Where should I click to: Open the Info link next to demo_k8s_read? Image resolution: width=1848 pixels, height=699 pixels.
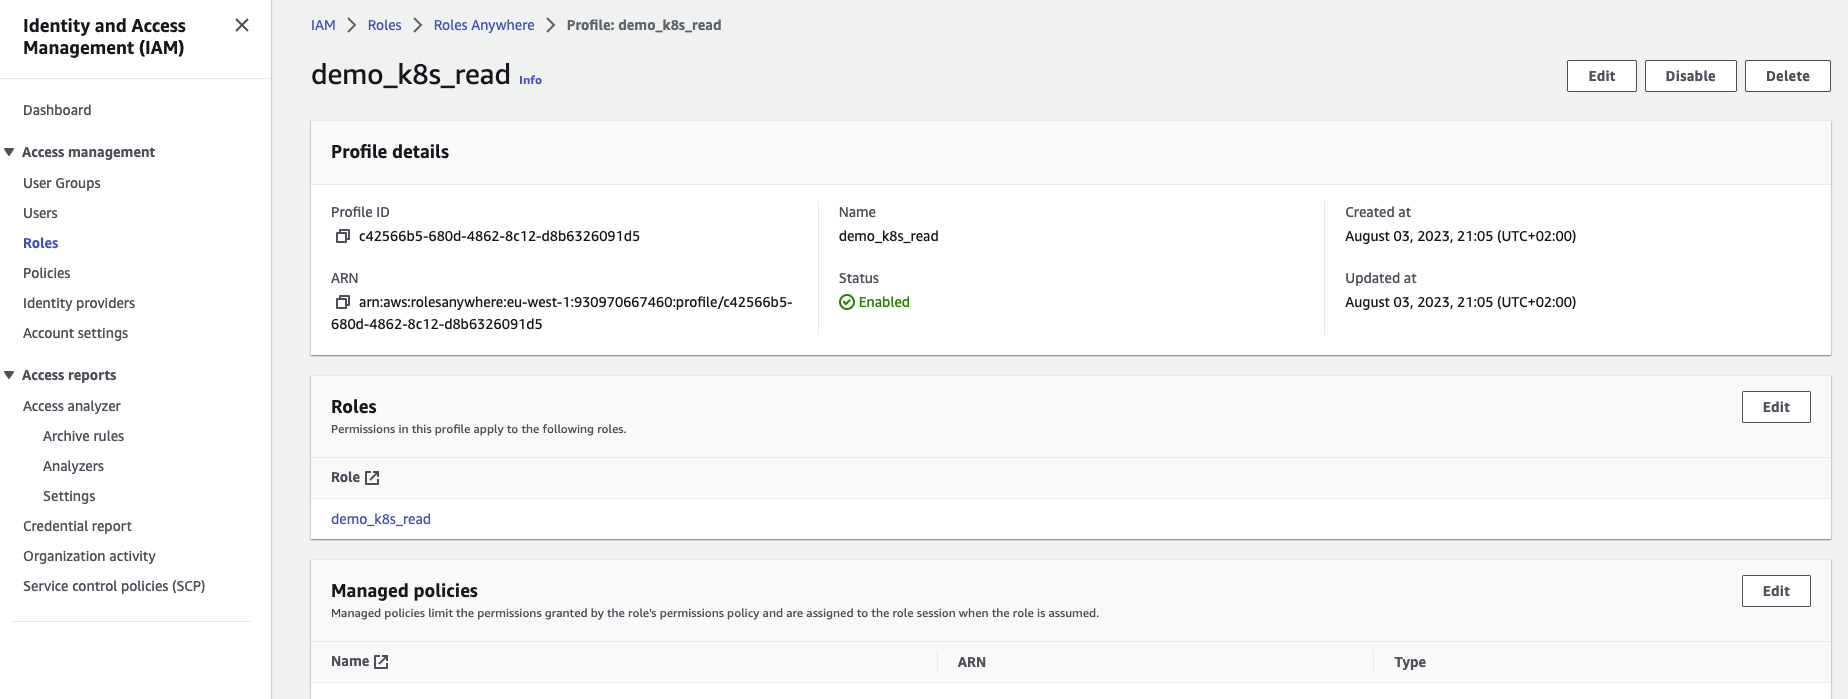[530, 80]
